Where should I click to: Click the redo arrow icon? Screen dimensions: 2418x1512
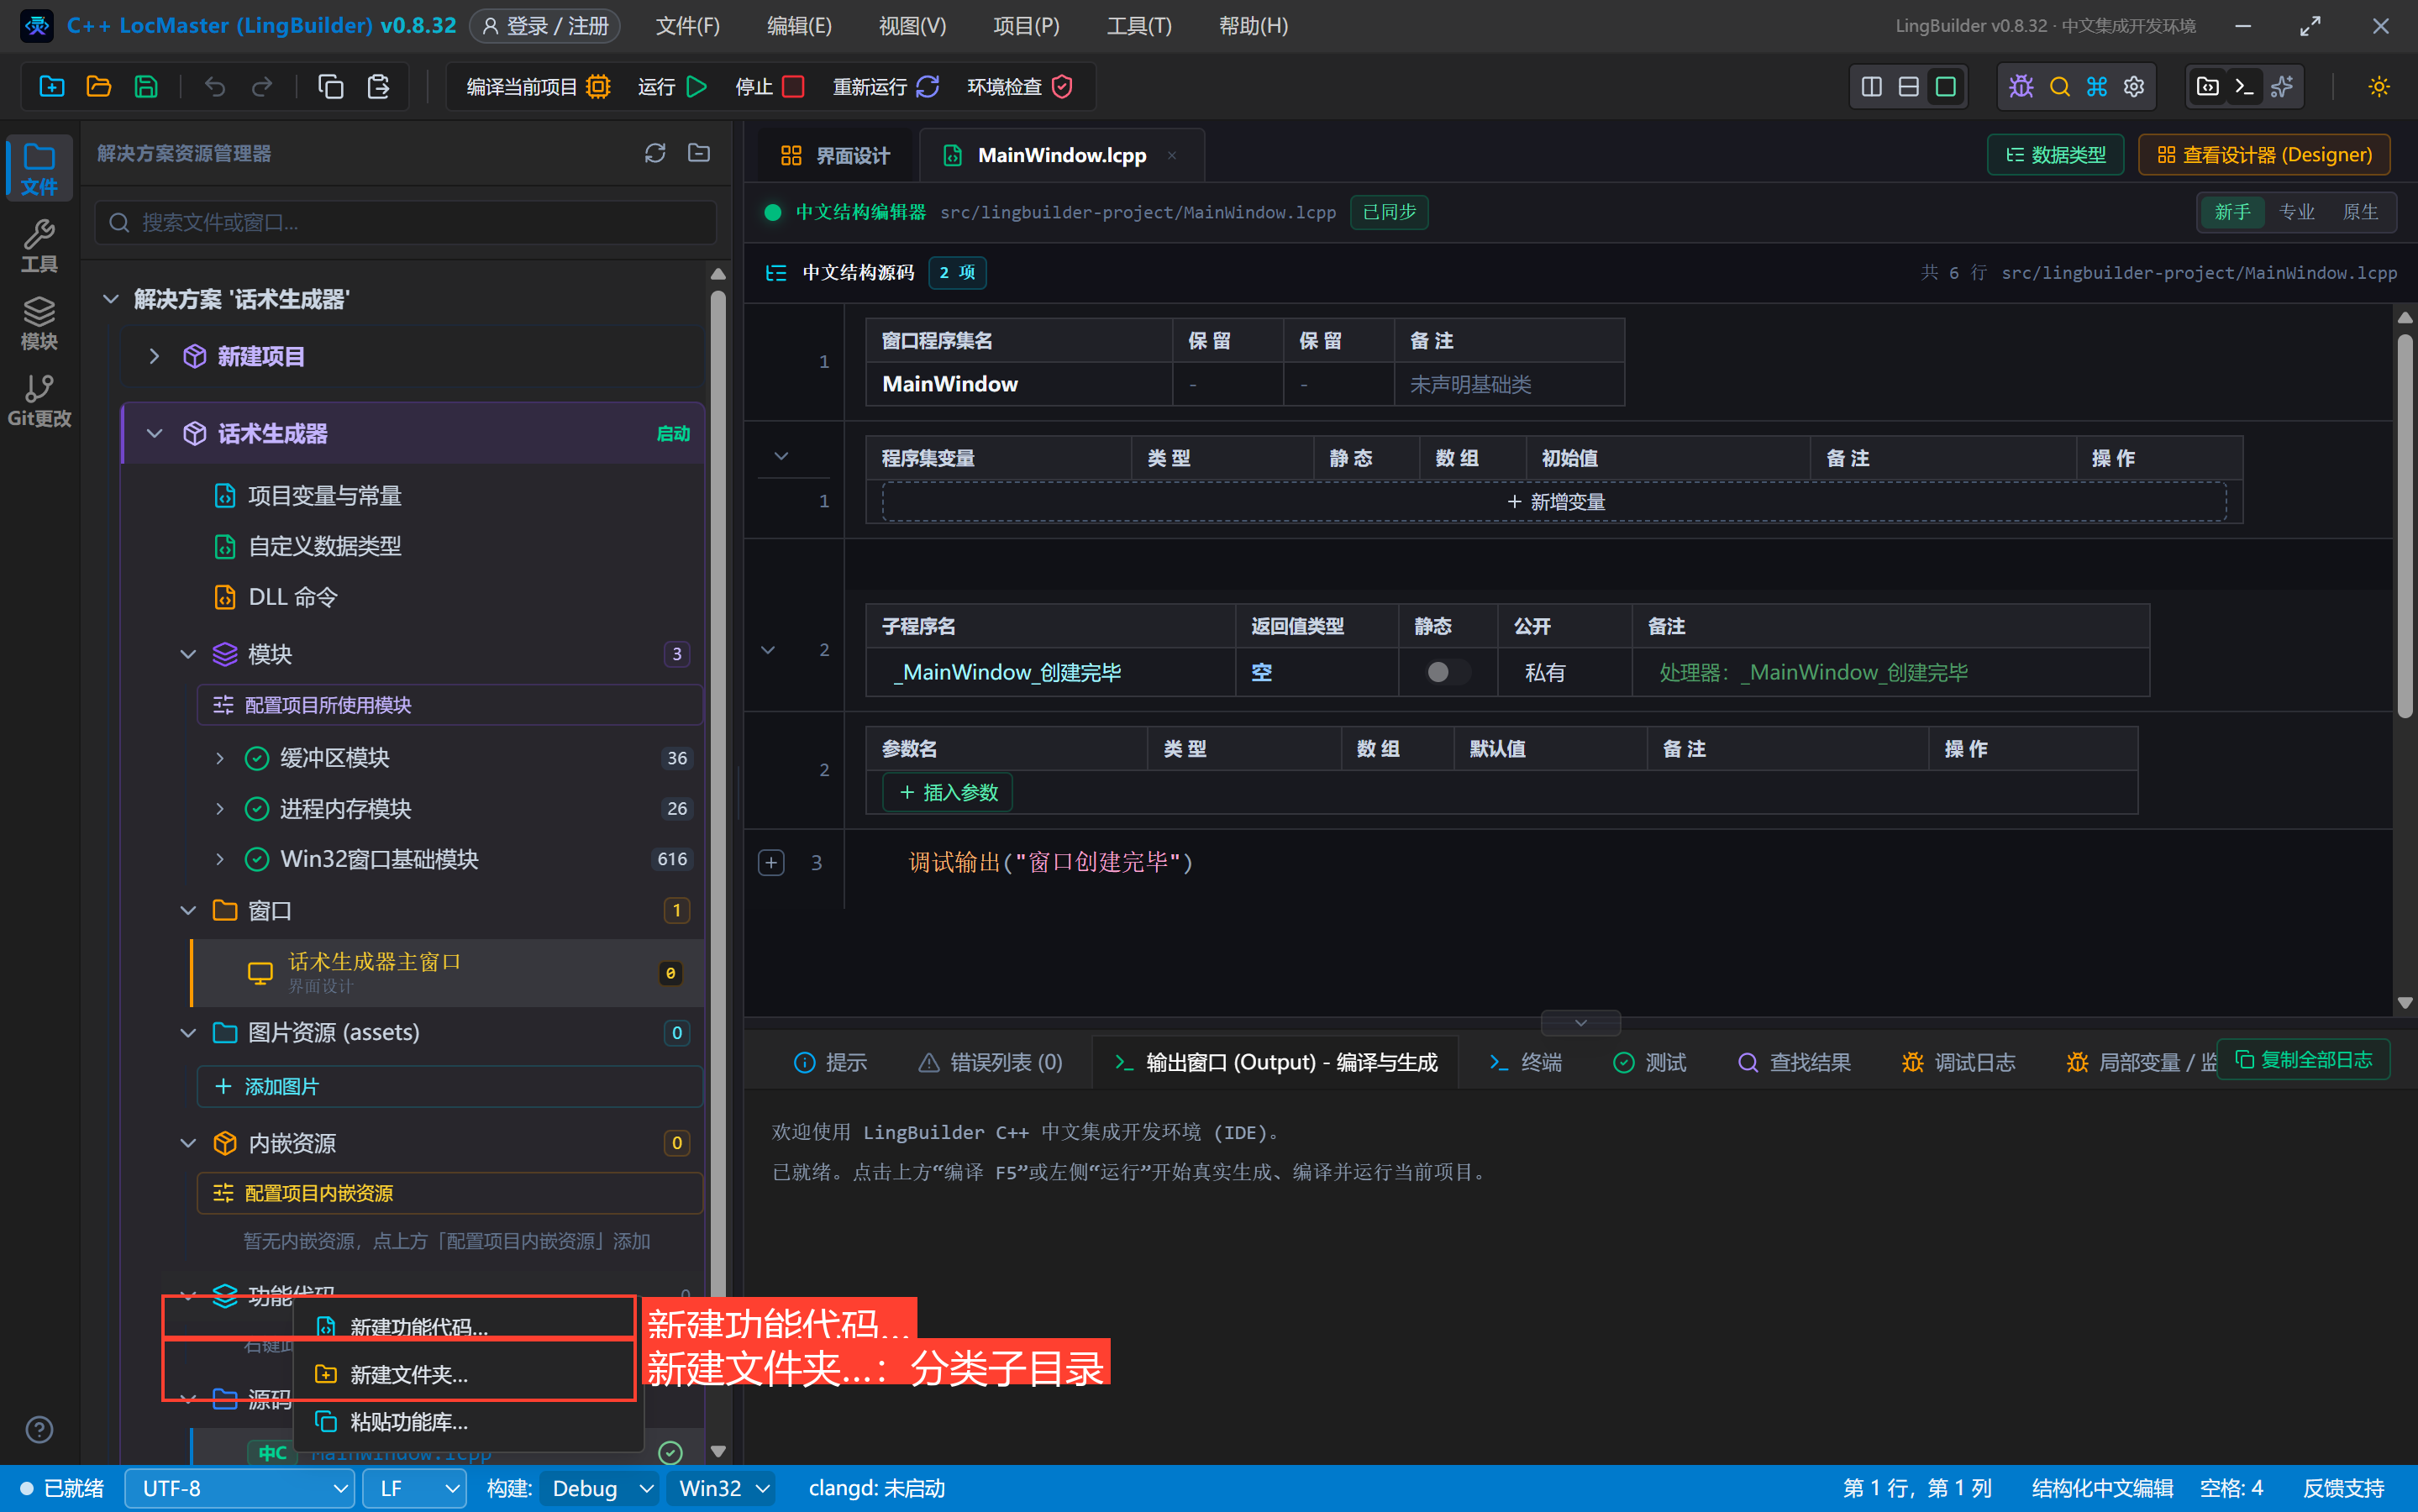point(262,87)
